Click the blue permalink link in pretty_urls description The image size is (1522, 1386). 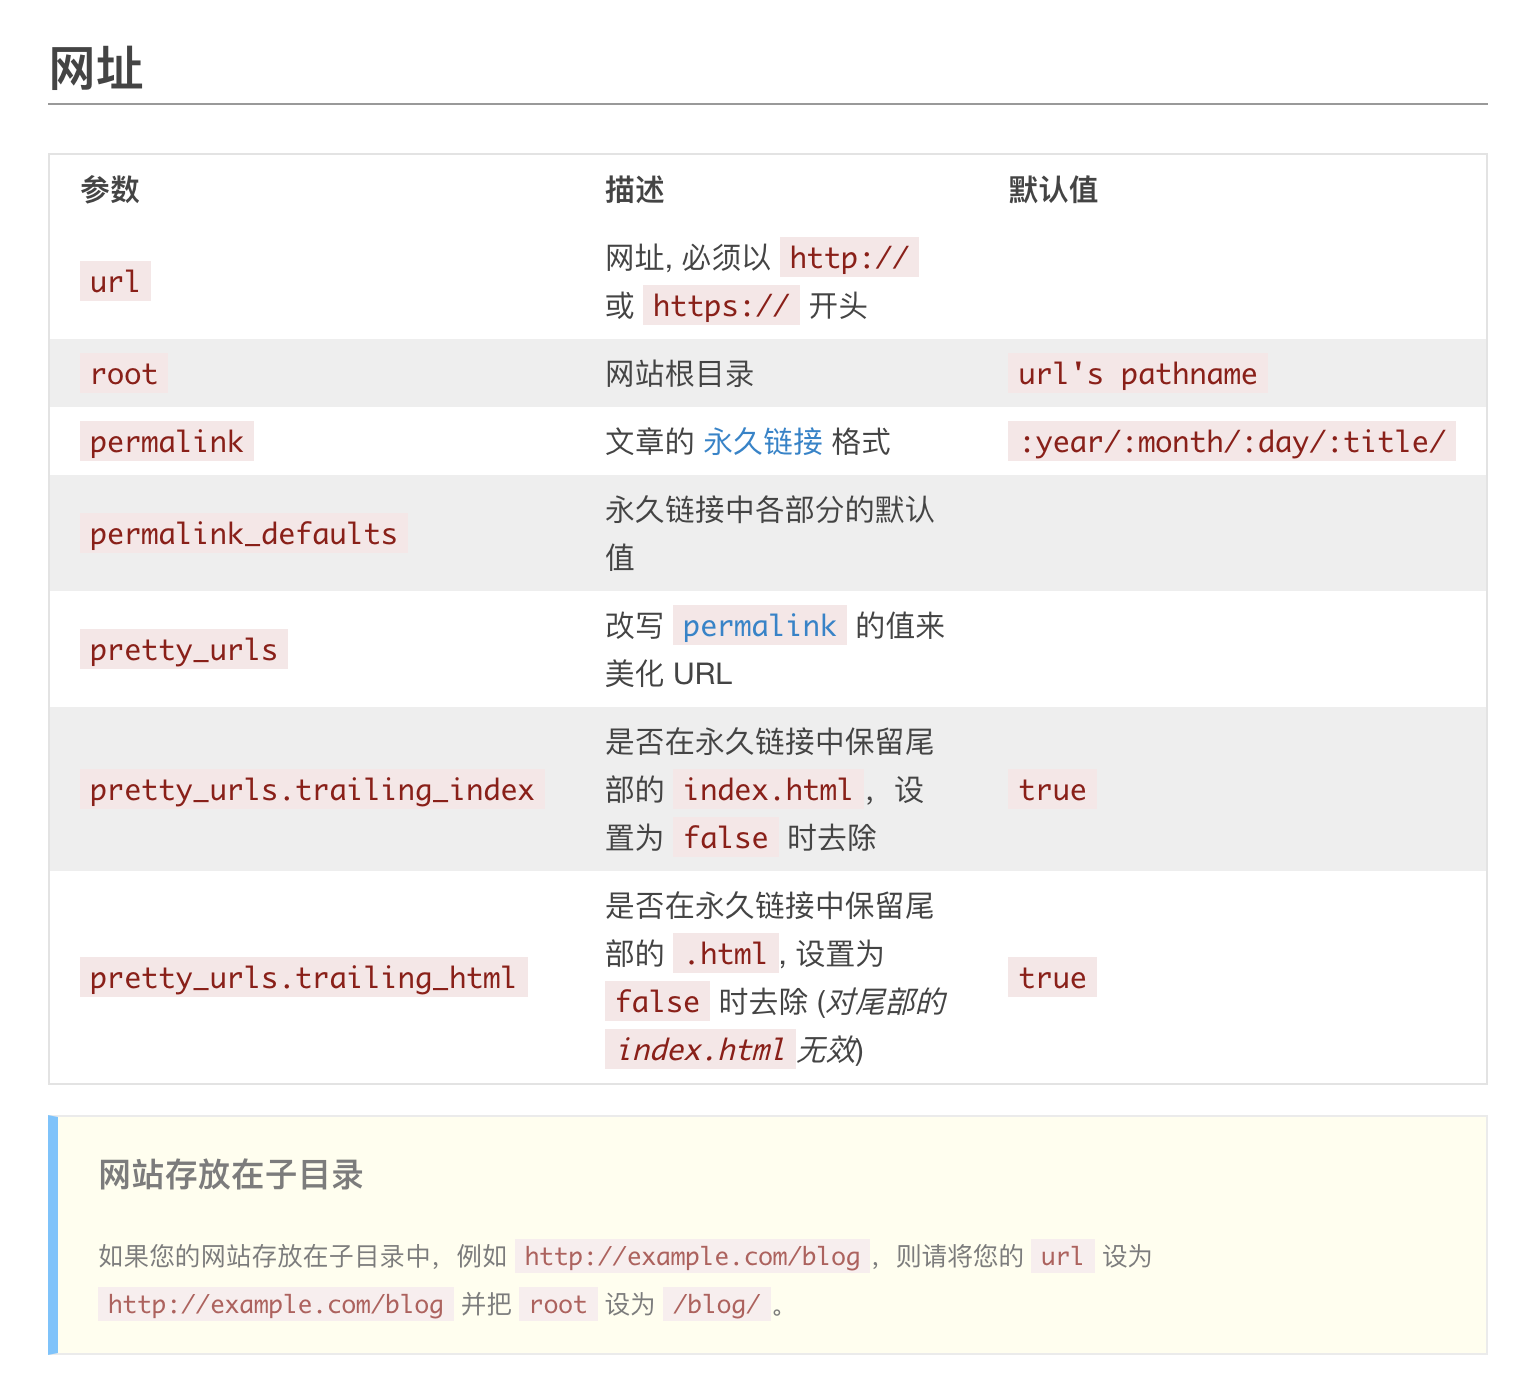(x=761, y=625)
